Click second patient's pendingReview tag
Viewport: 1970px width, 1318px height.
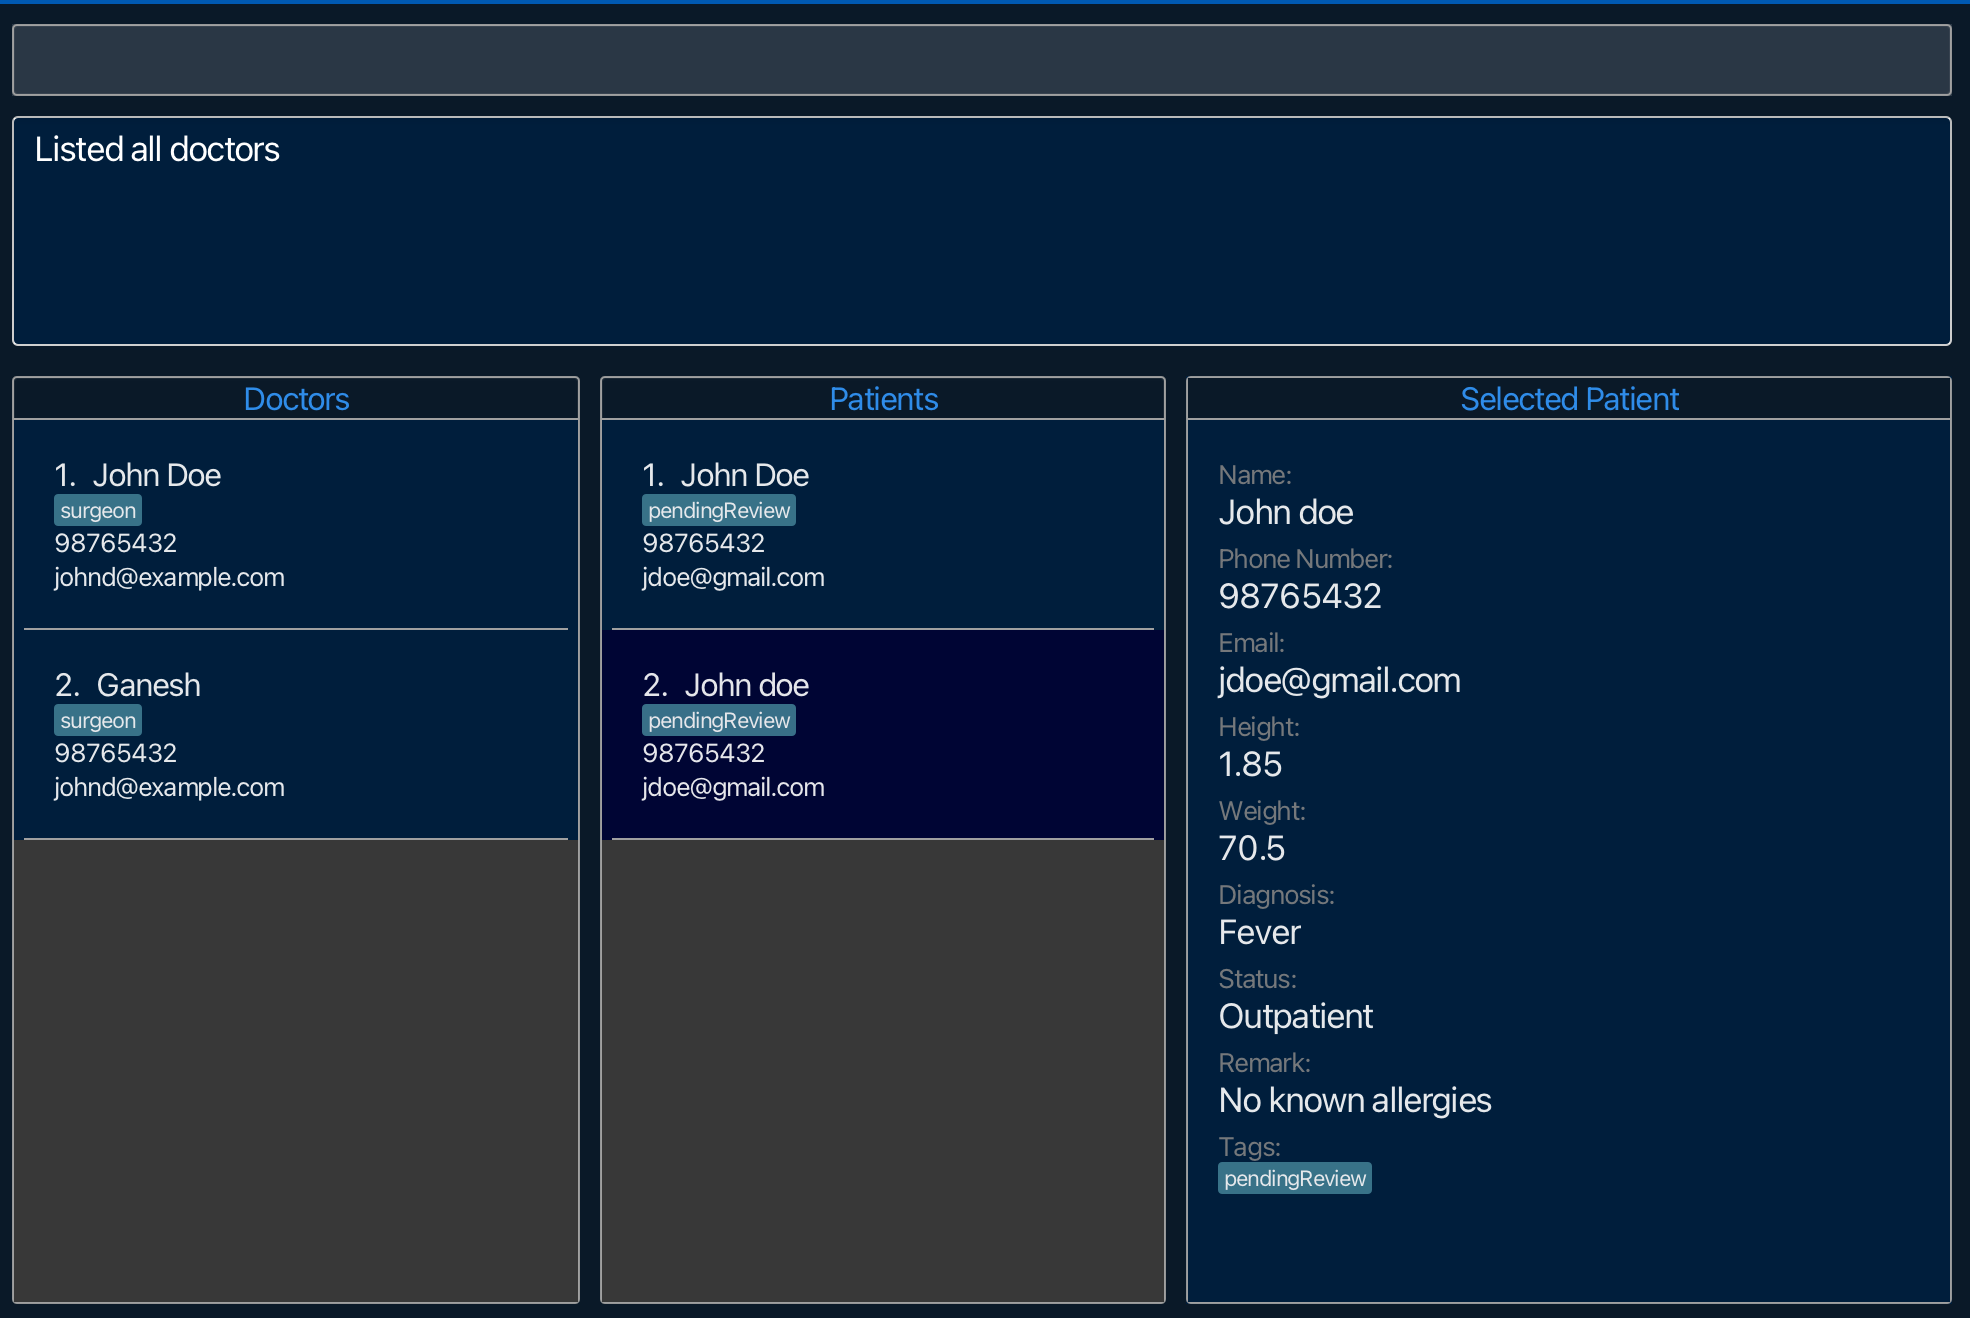718,721
